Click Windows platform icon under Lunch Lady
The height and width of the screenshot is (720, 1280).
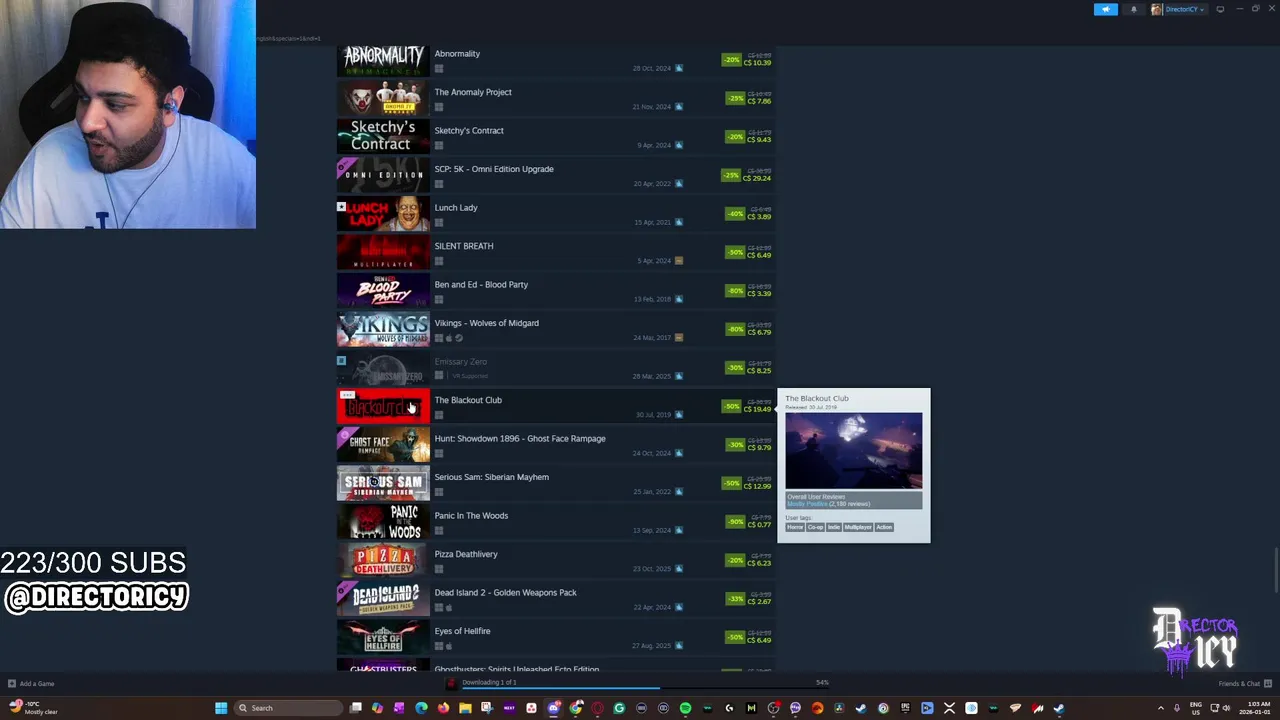pos(439,223)
